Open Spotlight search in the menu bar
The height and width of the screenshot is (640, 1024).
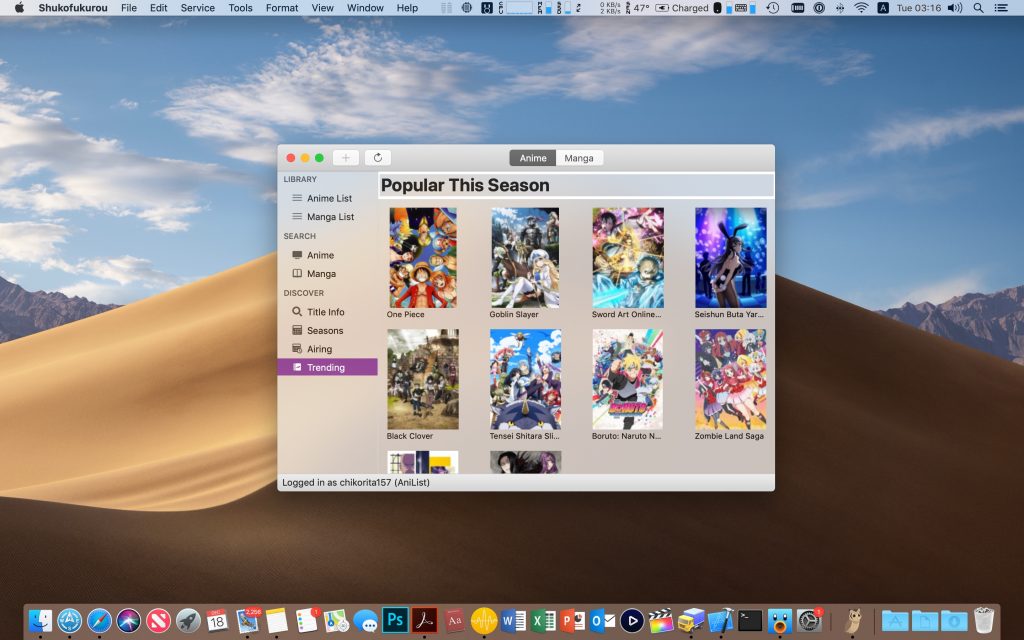pos(978,8)
